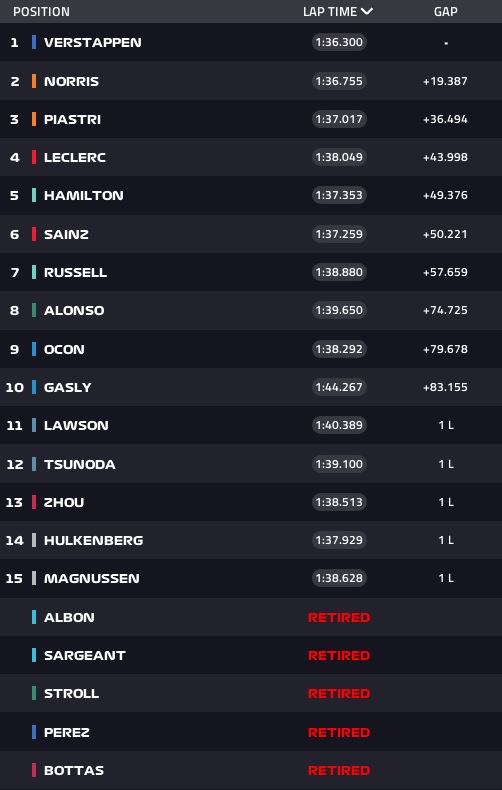Click the gray team color bar beside HULKENBERG
Image resolution: width=502 pixels, height=790 pixels.
34,540
